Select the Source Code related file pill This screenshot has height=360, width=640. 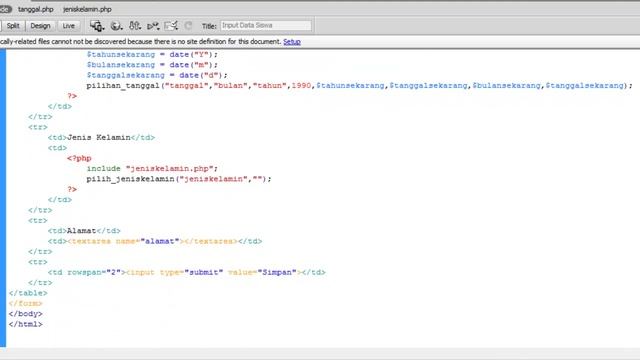click(5, 9)
